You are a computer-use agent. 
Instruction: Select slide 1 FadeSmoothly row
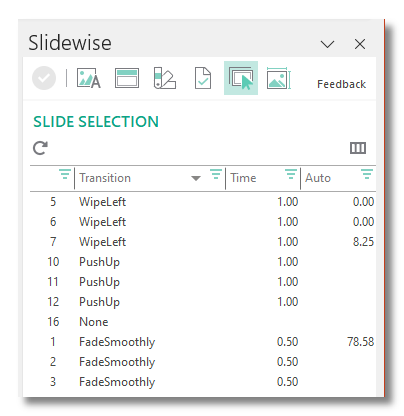(203, 342)
